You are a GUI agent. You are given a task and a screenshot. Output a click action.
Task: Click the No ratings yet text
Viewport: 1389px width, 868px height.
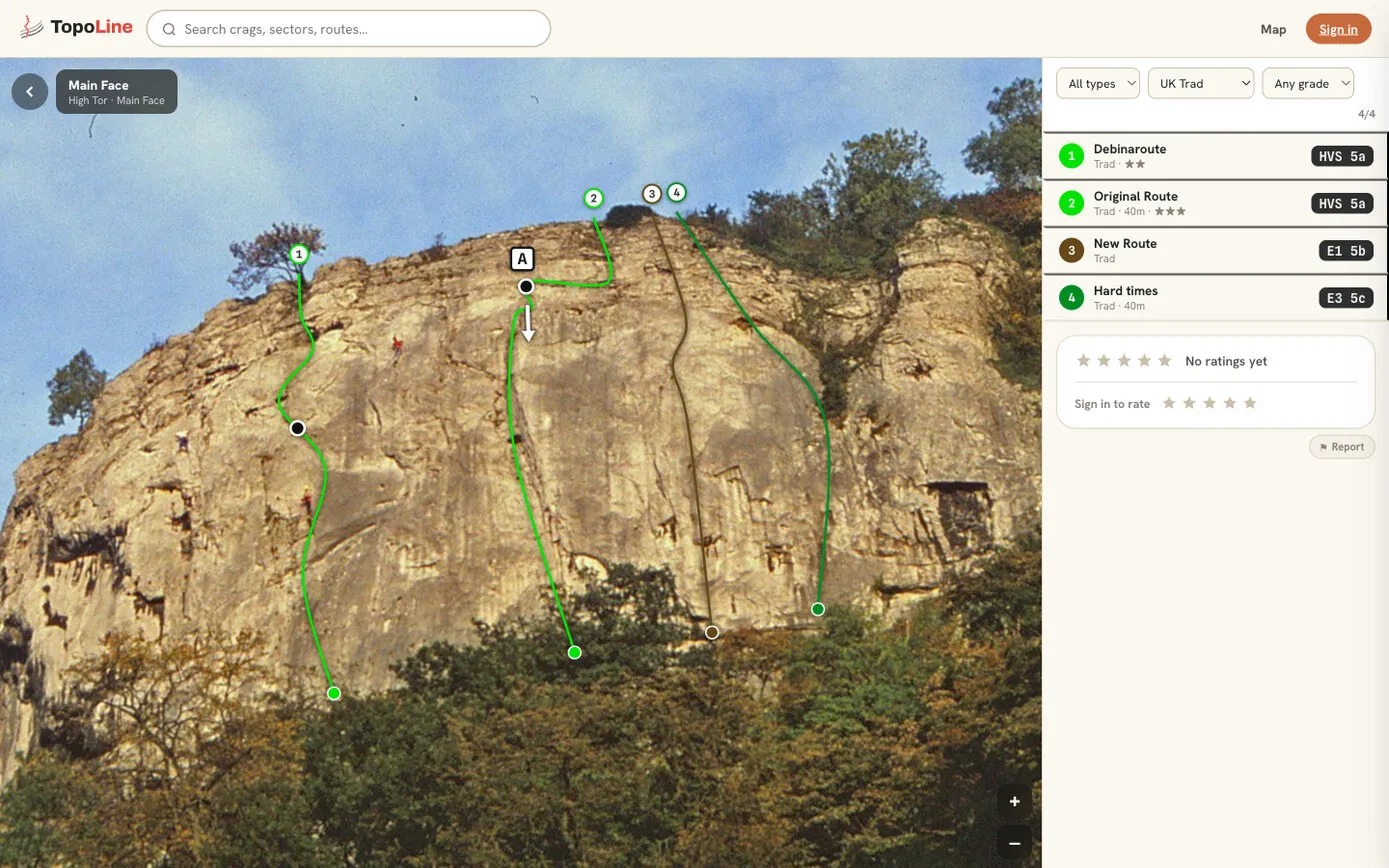coord(1226,361)
